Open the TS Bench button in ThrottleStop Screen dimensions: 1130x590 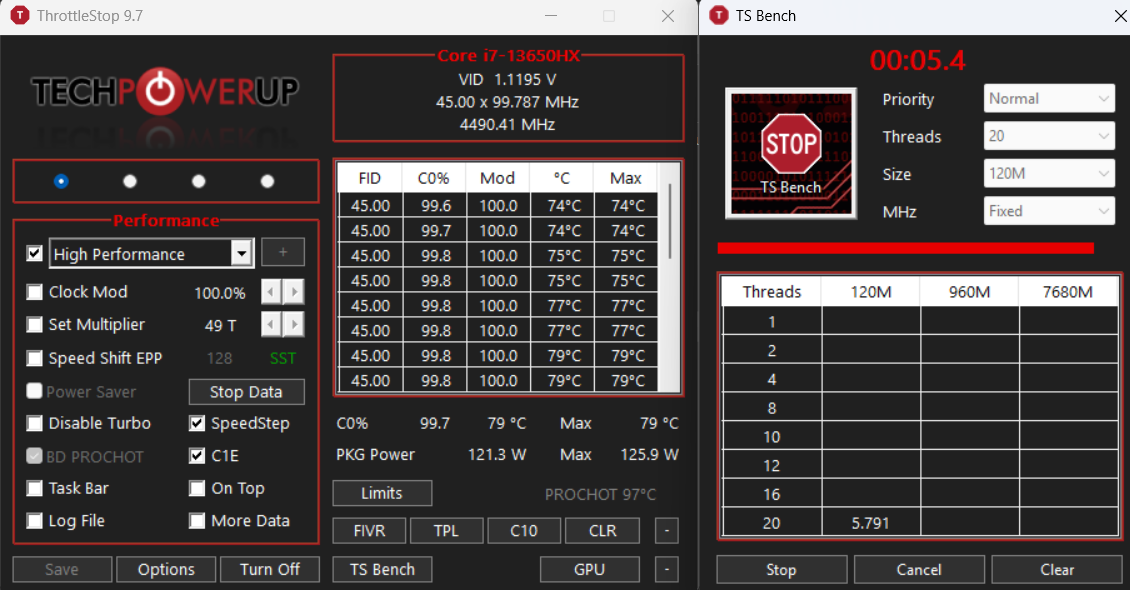(382, 569)
